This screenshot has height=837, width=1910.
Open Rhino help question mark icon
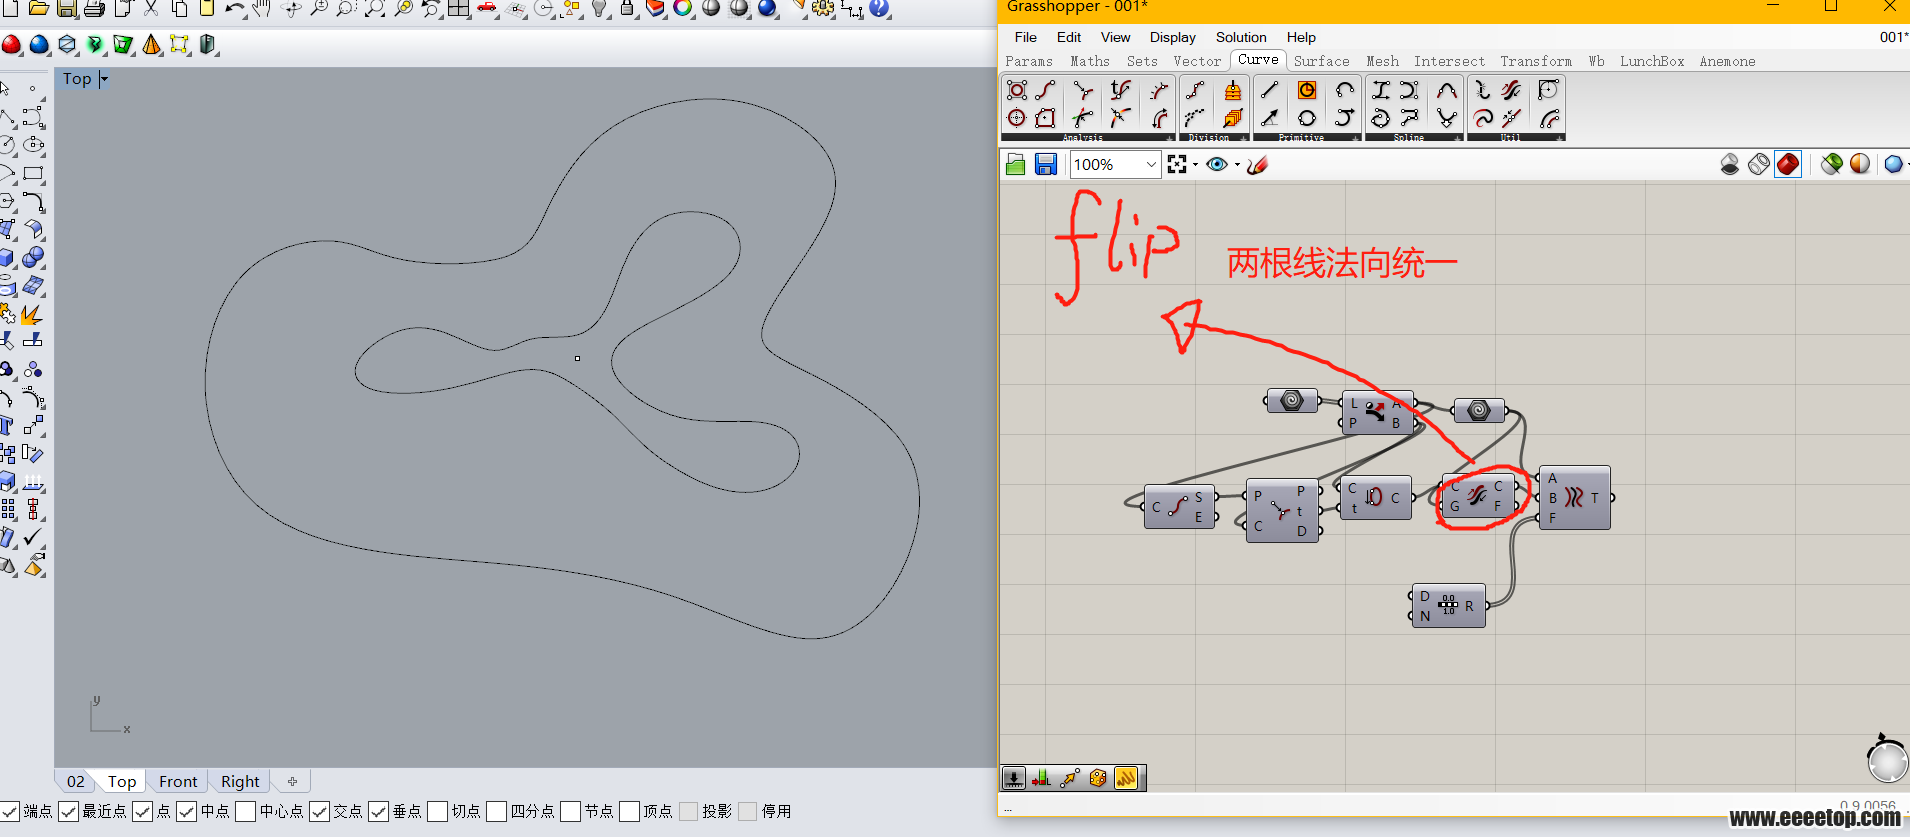point(879,8)
